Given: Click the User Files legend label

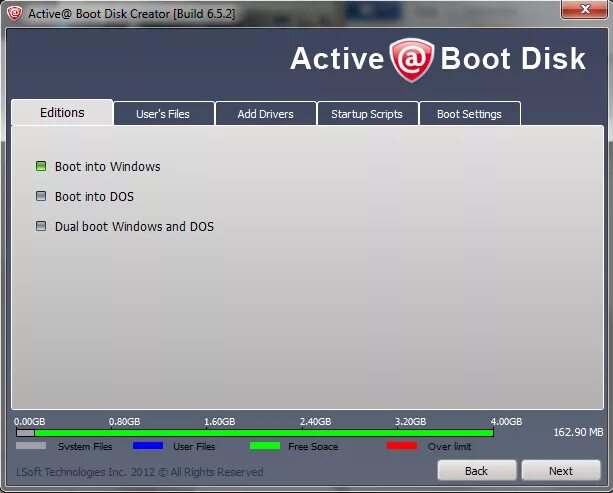Looking at the screenshot, I should click(194, 446).
